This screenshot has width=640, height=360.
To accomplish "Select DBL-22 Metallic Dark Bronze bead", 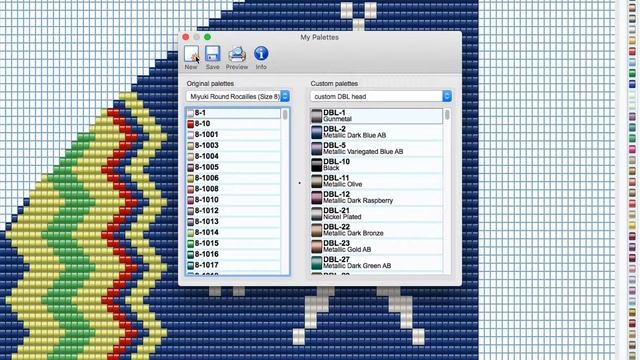I will point(376,230).
